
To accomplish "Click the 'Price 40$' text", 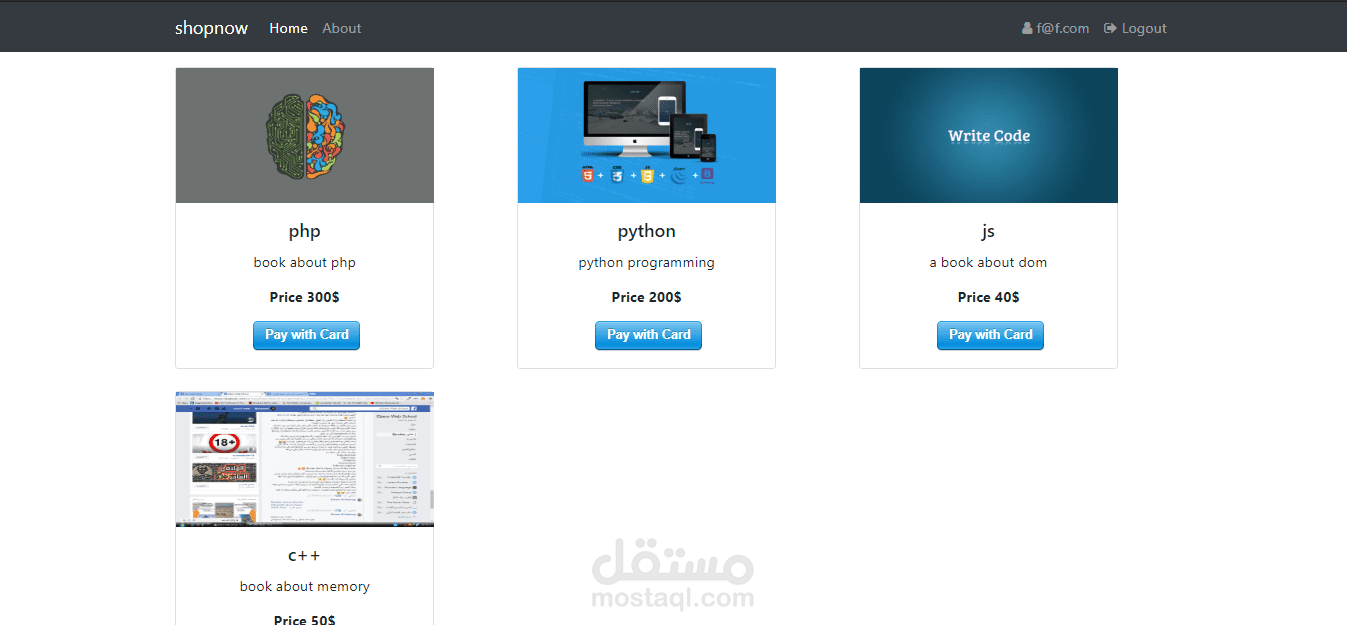I will click(989, 297).
